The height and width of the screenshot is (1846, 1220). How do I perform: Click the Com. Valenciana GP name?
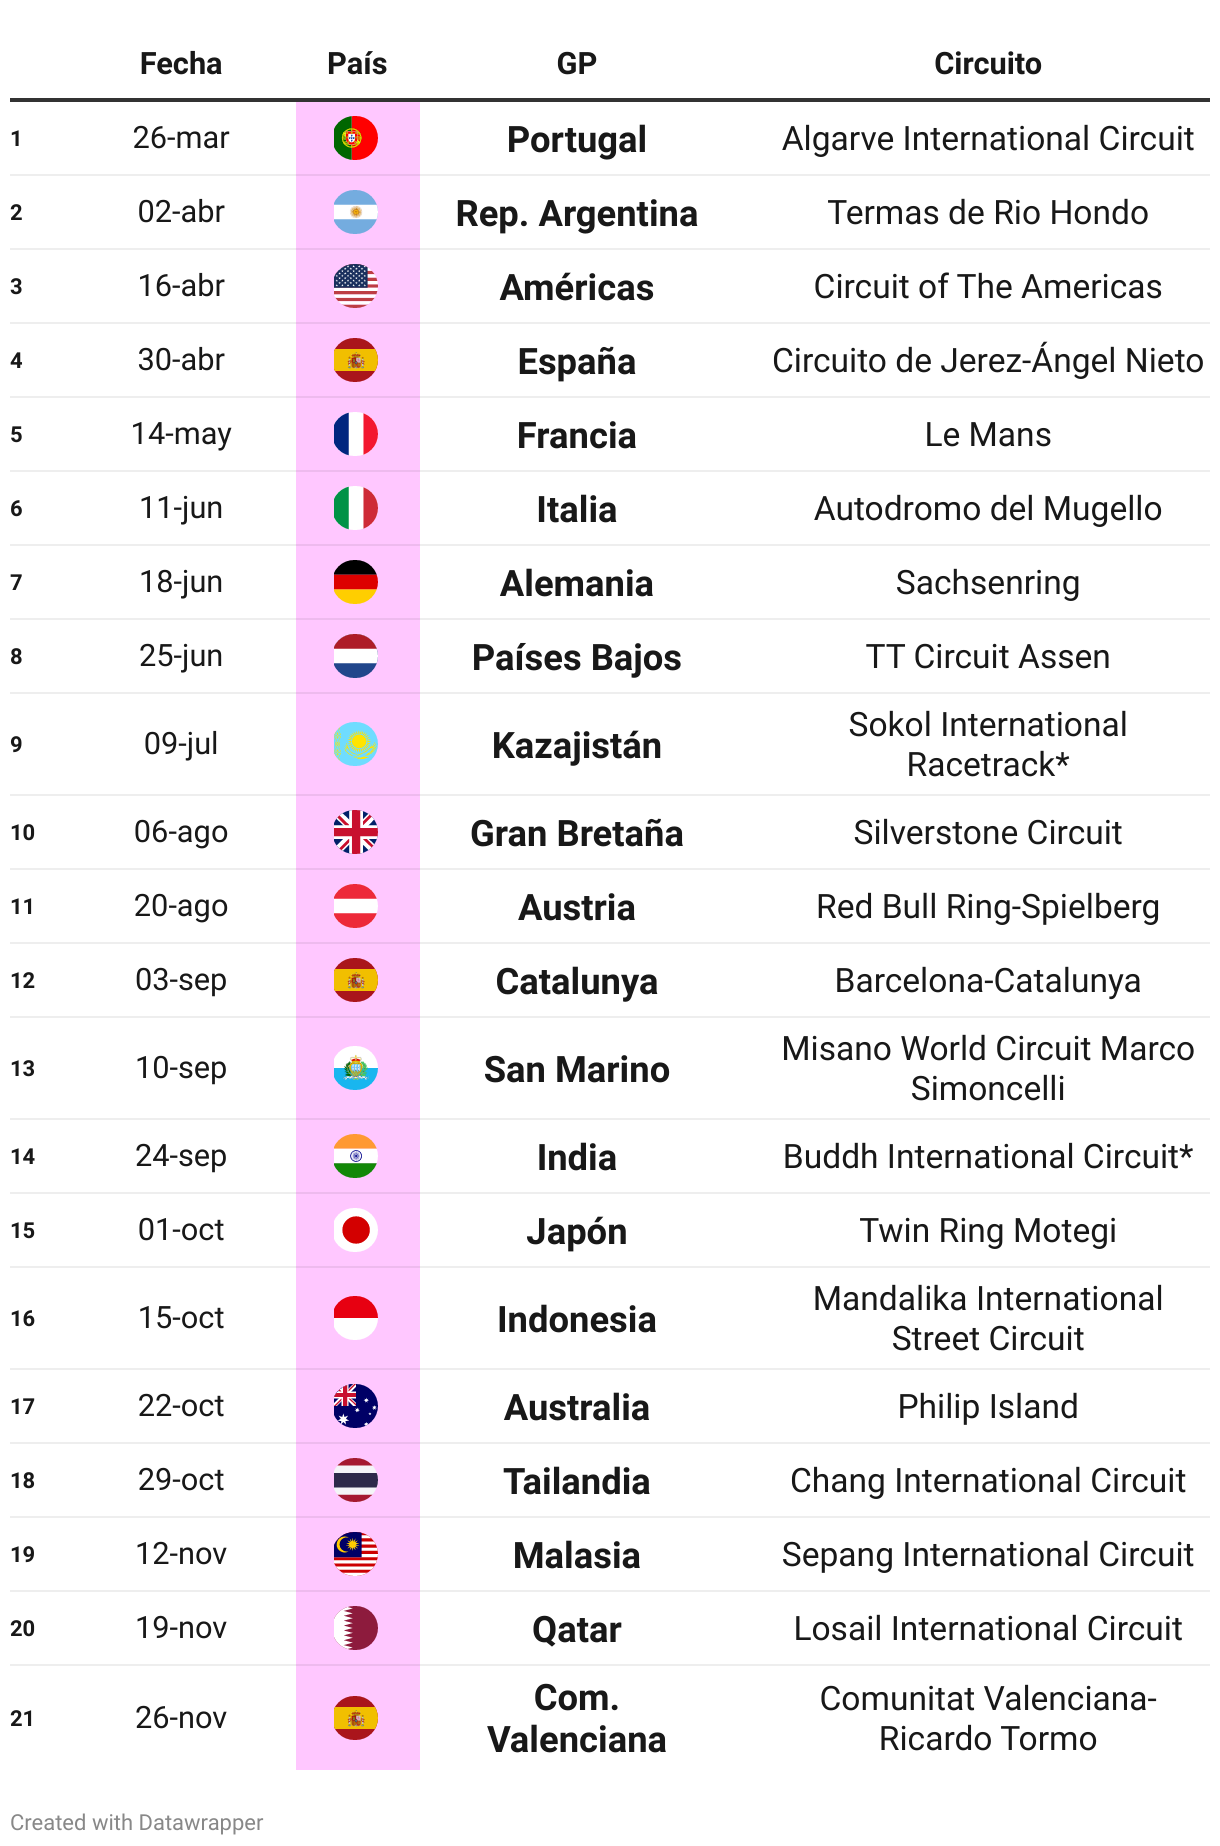tap(576, 1718)
